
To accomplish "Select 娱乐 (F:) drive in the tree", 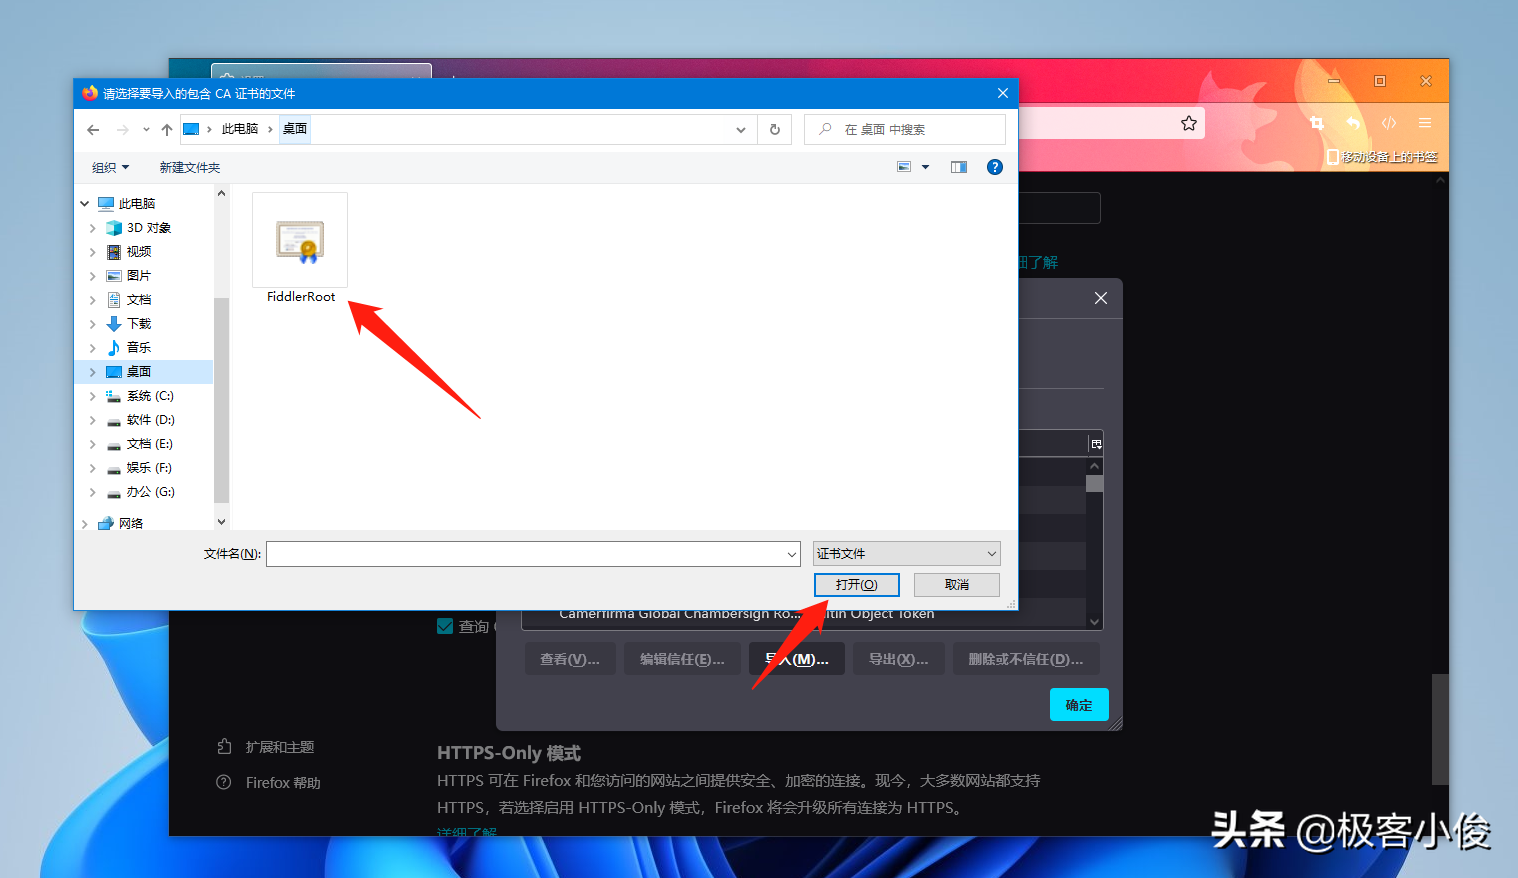I will [149, 468].
